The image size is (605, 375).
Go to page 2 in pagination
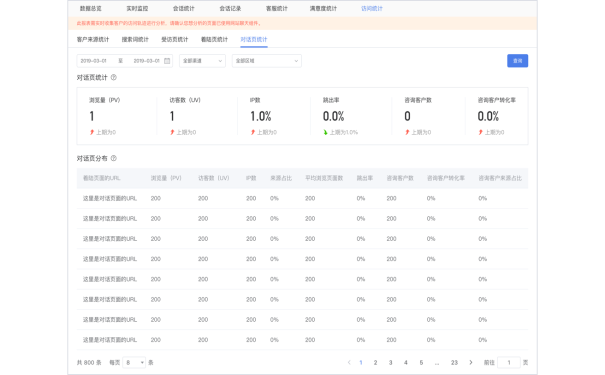(375, 363)
